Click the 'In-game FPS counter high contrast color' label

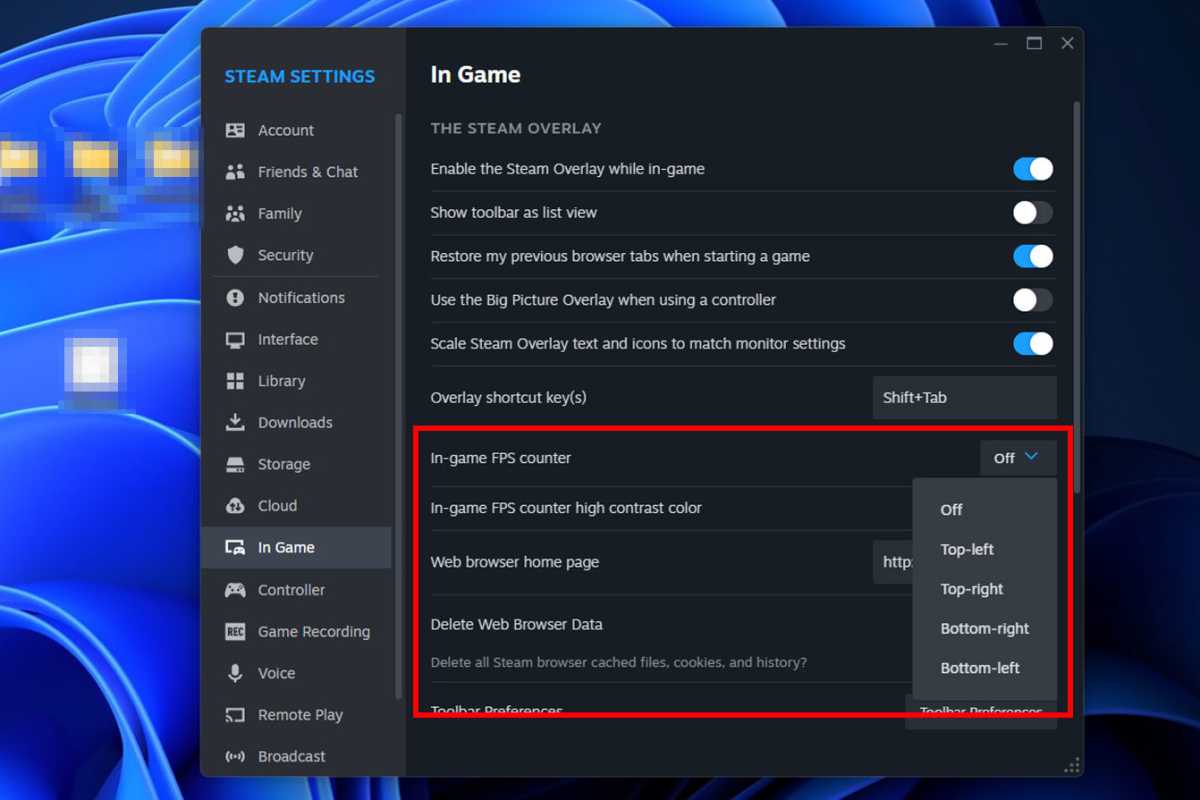pyautogui.click(x=566, y=508)
